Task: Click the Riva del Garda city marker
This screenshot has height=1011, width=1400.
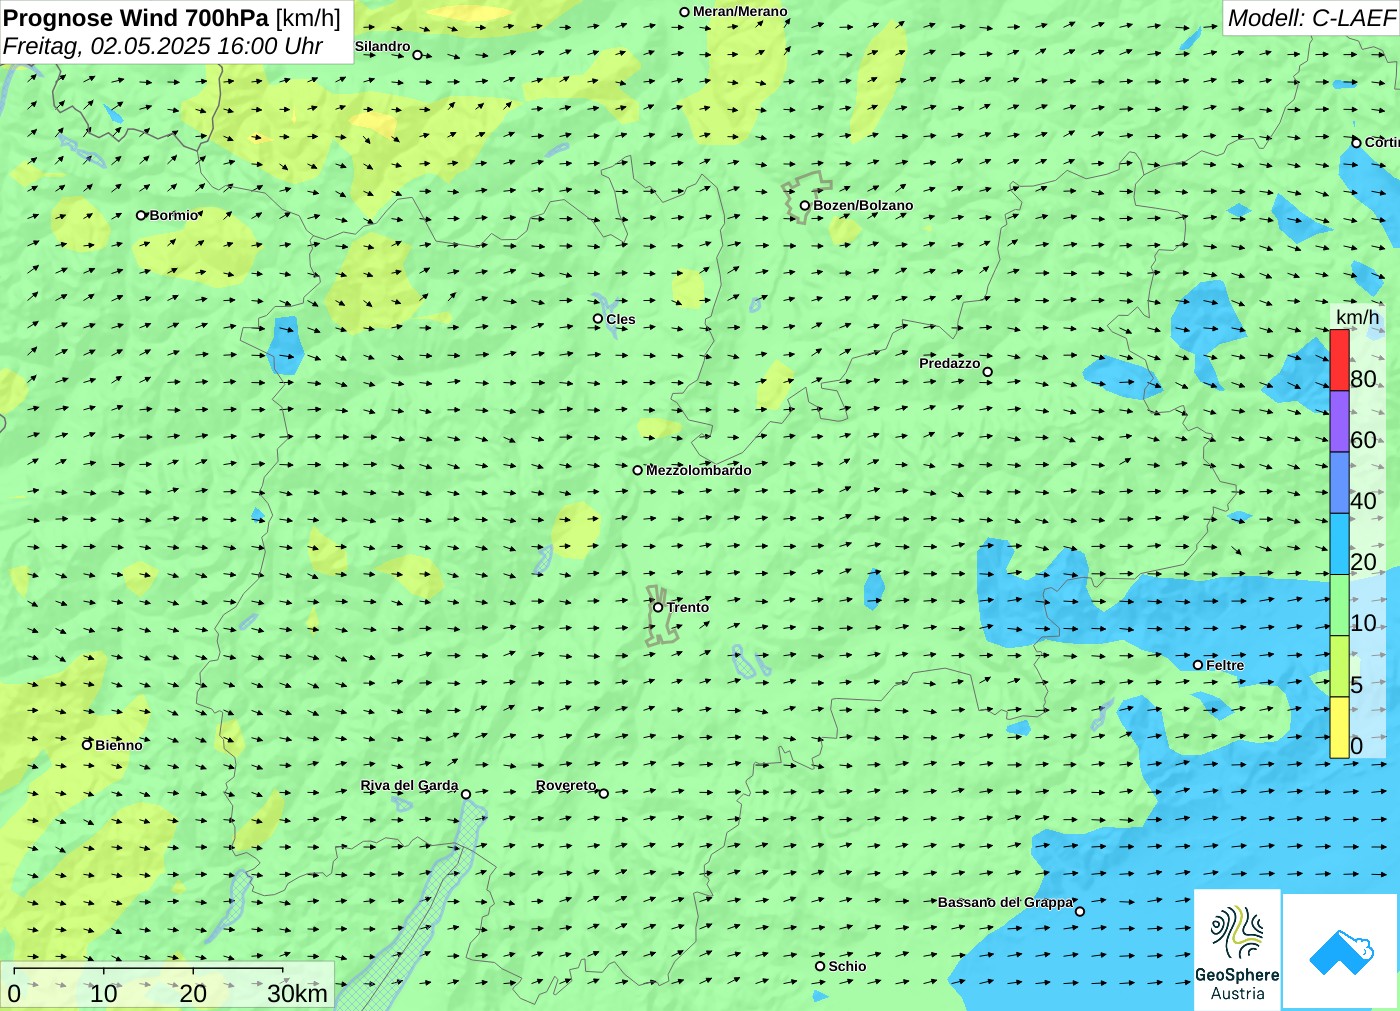Action: pyautogui.click(x=465, y=794)
